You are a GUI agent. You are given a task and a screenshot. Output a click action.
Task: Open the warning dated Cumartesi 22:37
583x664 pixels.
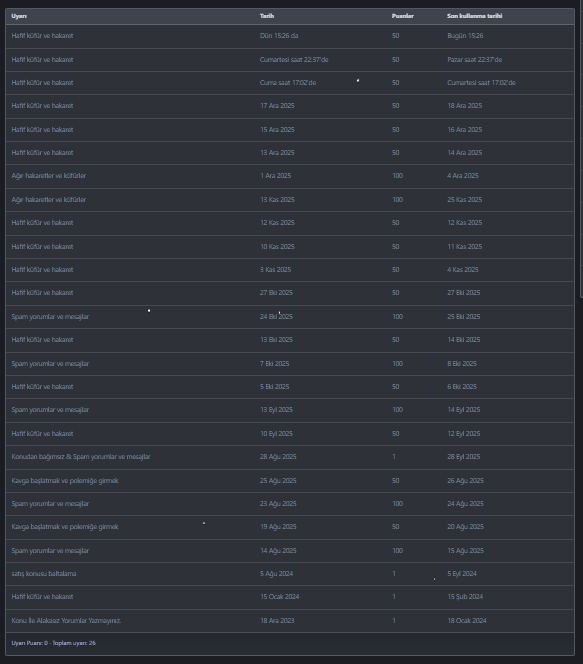[290, 60]
